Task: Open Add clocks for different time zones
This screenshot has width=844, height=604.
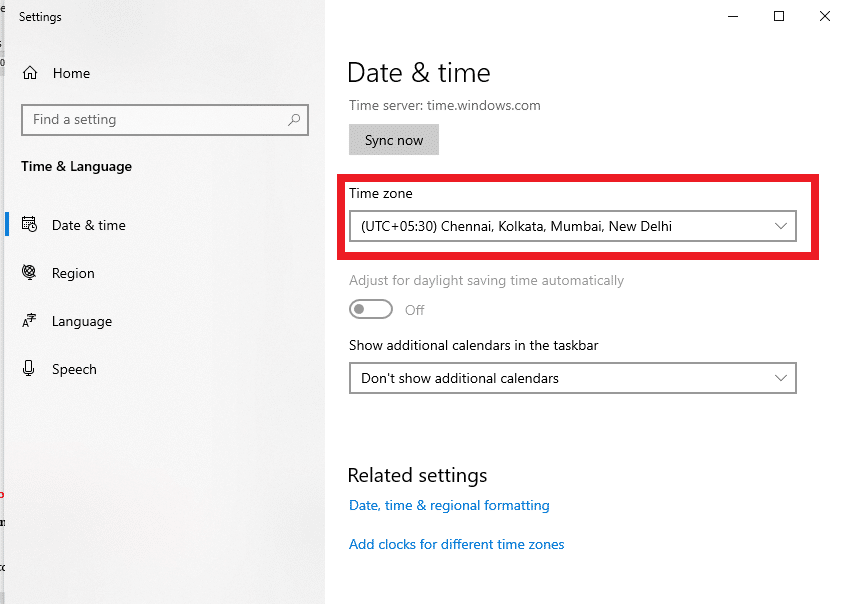Action: 456,544
